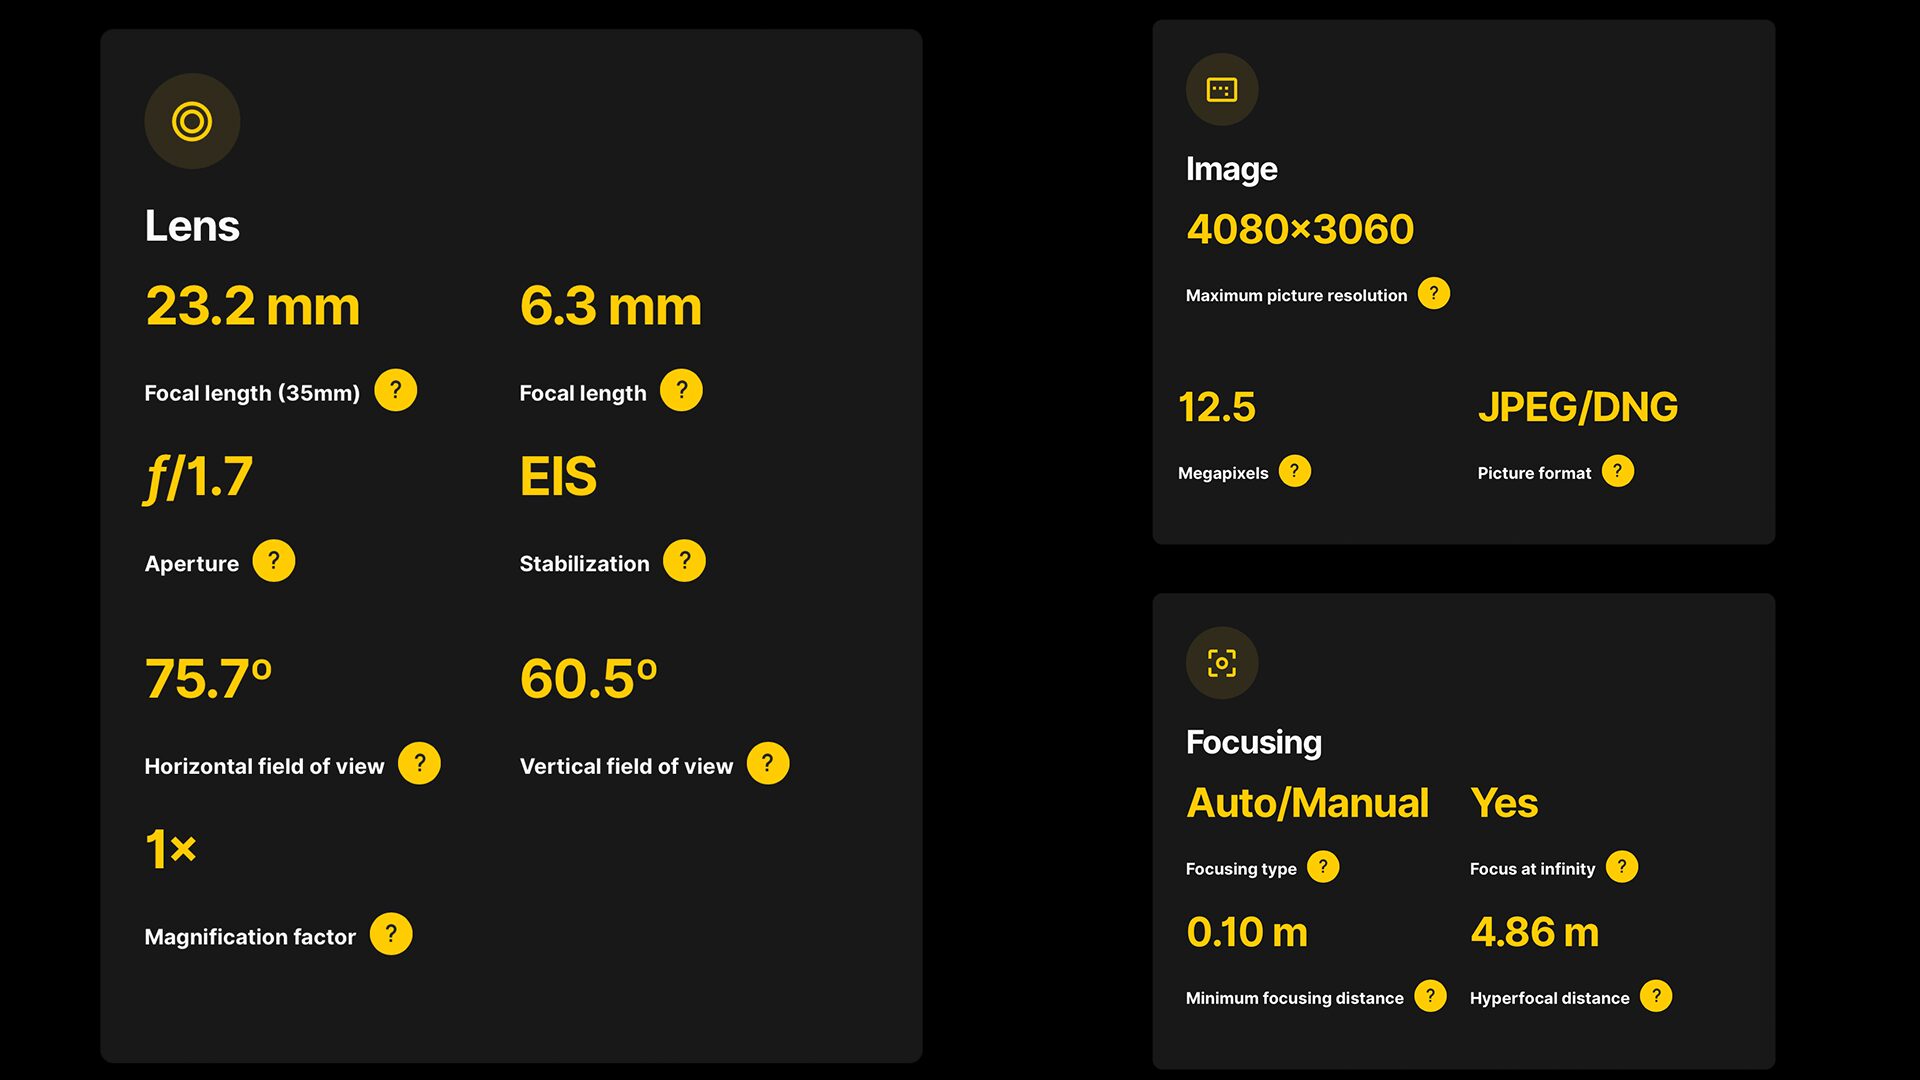
Task: Click the JPEG/DNG picture format value
Action: click(1577, 407)
